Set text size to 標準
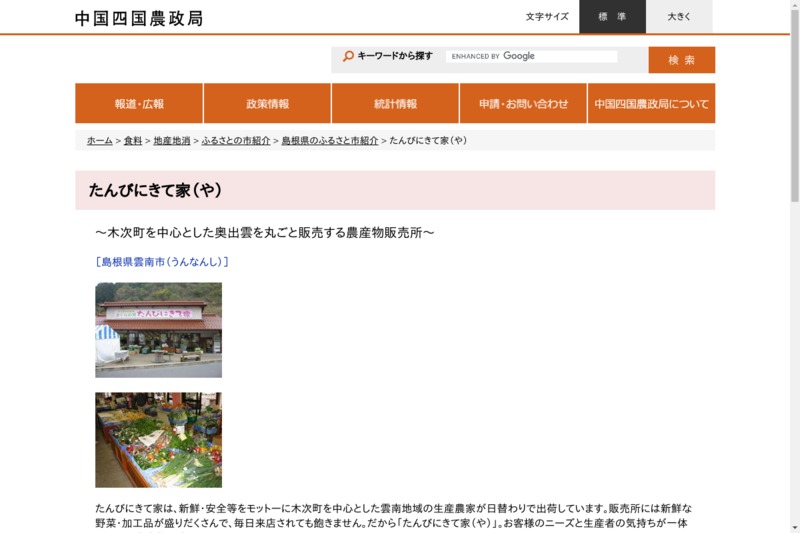 612,17
